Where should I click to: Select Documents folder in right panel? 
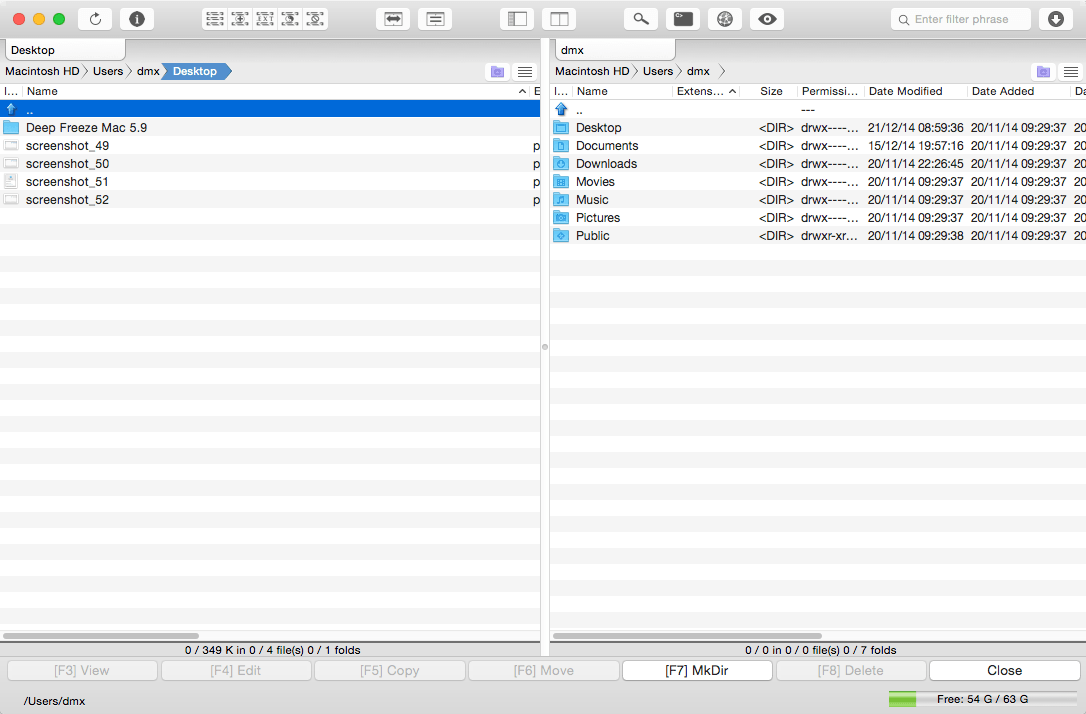(x=818, y=145)
